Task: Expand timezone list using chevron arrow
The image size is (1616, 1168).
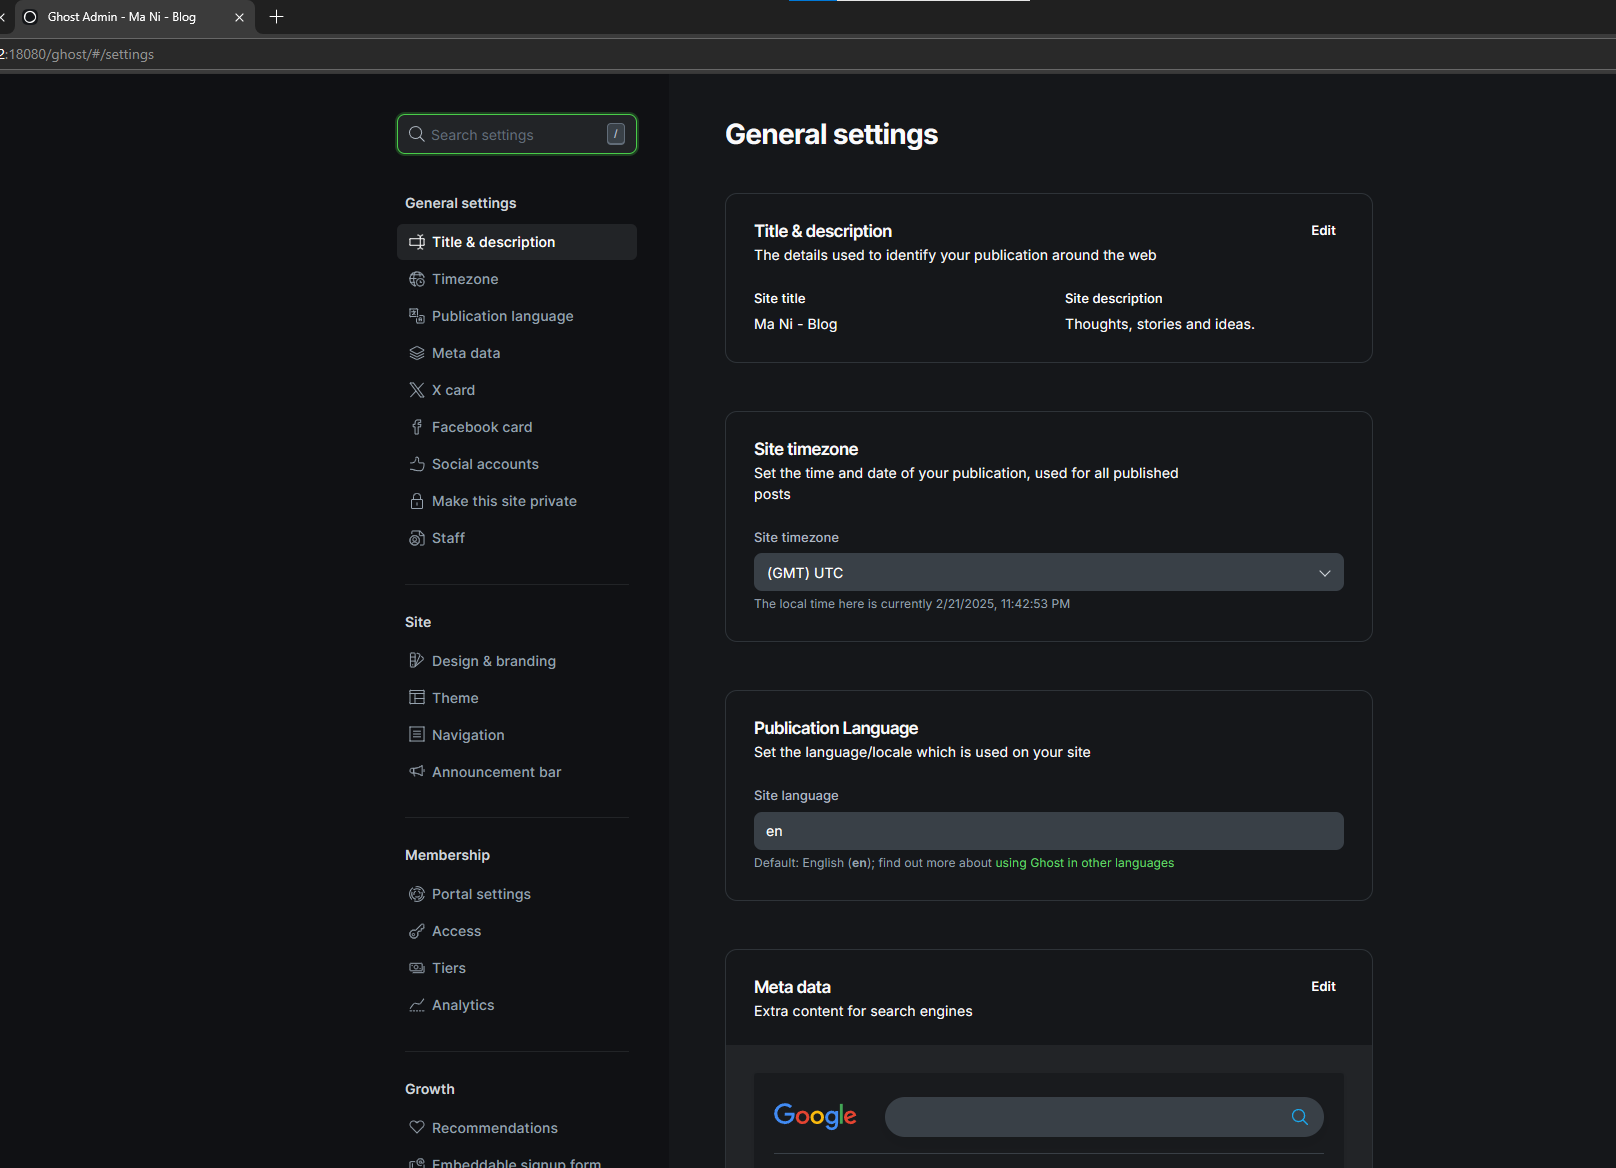Action: click(x=1324, y=573)
